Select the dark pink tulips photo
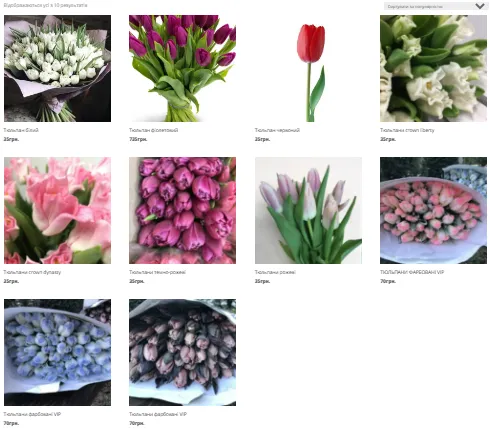This screenshot has height=429, width=490. tap(182, 210)
